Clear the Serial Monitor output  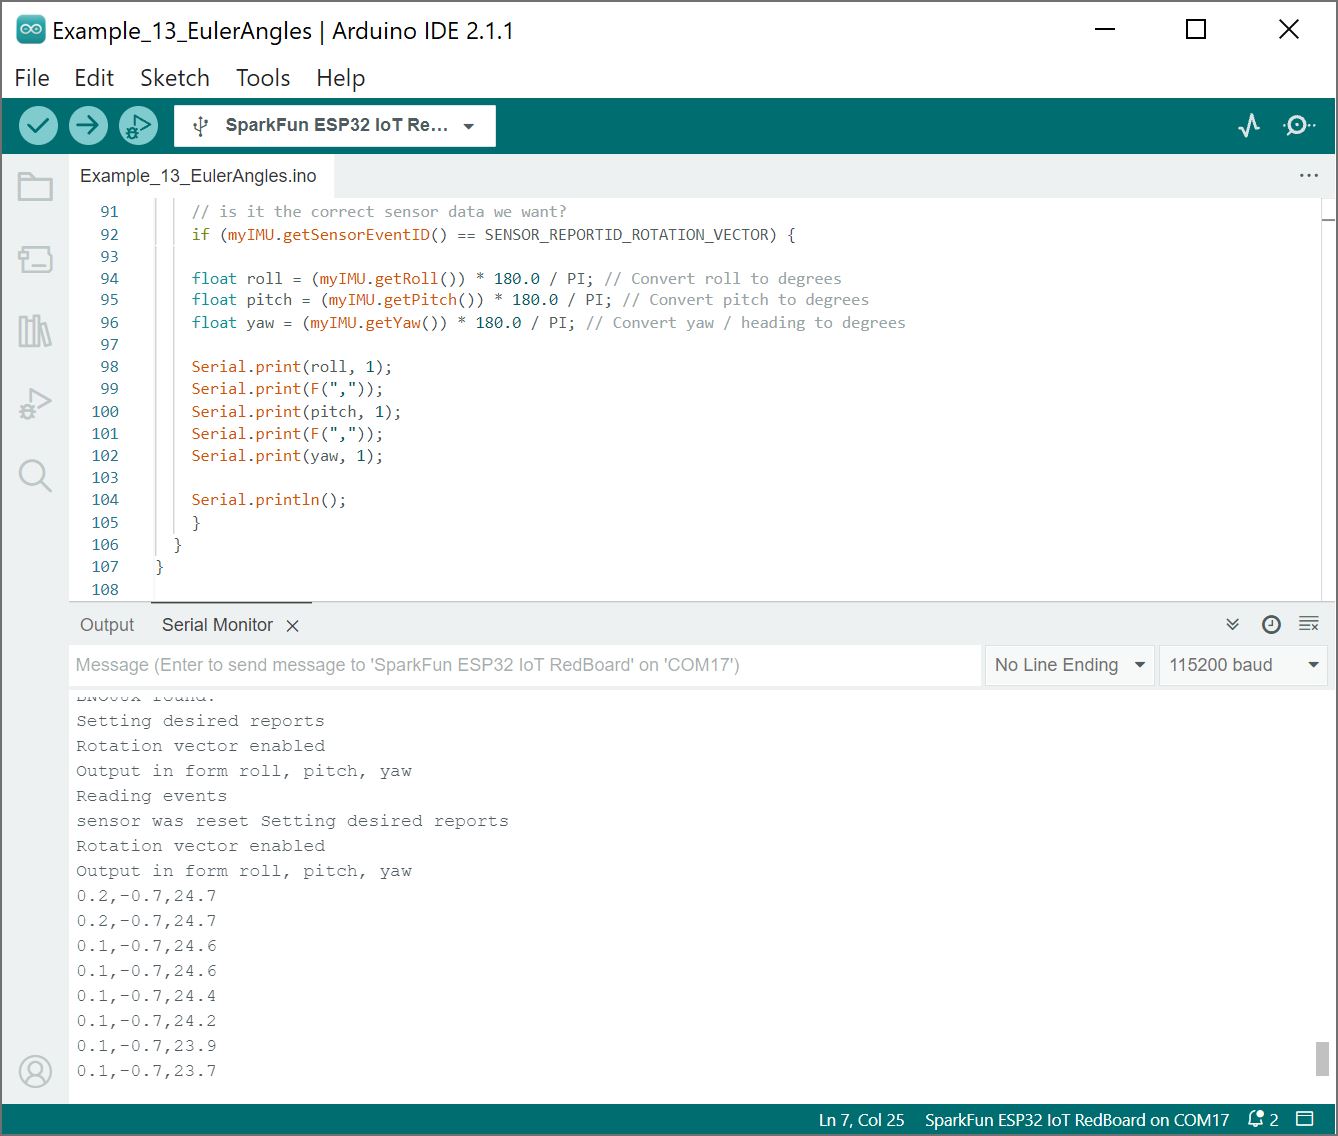(1308, 624)
